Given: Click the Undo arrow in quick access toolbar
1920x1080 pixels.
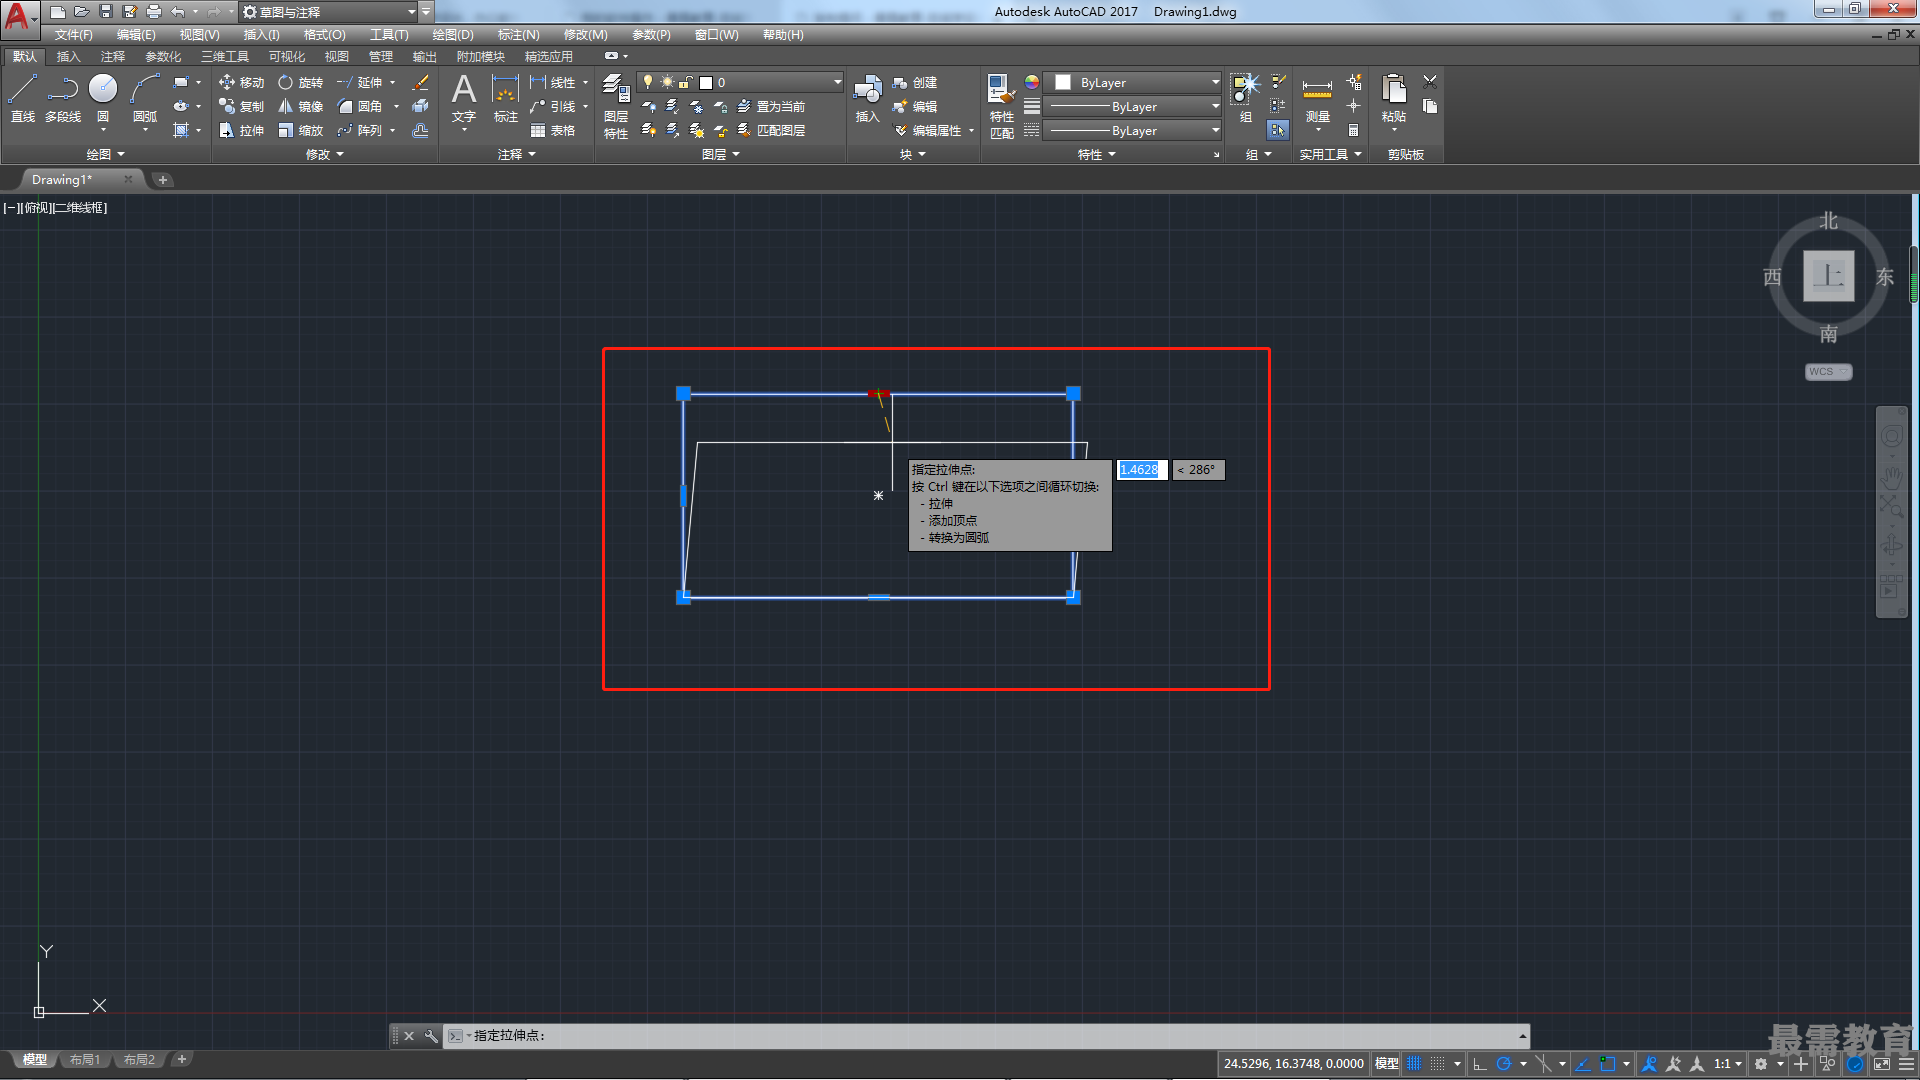Looking at the screenshot, I should coord(178,12).
